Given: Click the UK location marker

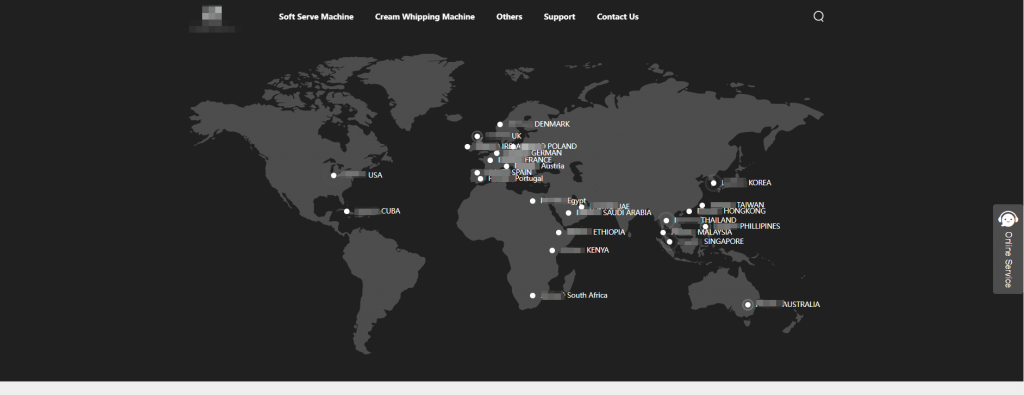Looking at the screenshot, I should pyautogui.click(x=477, y=136).
